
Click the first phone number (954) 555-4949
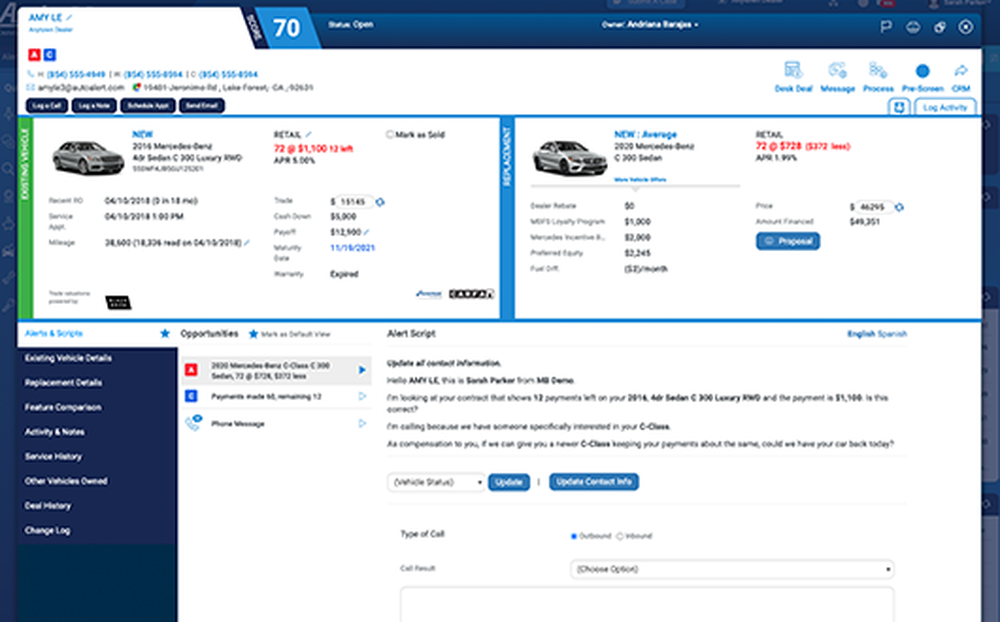coord(76,75)
